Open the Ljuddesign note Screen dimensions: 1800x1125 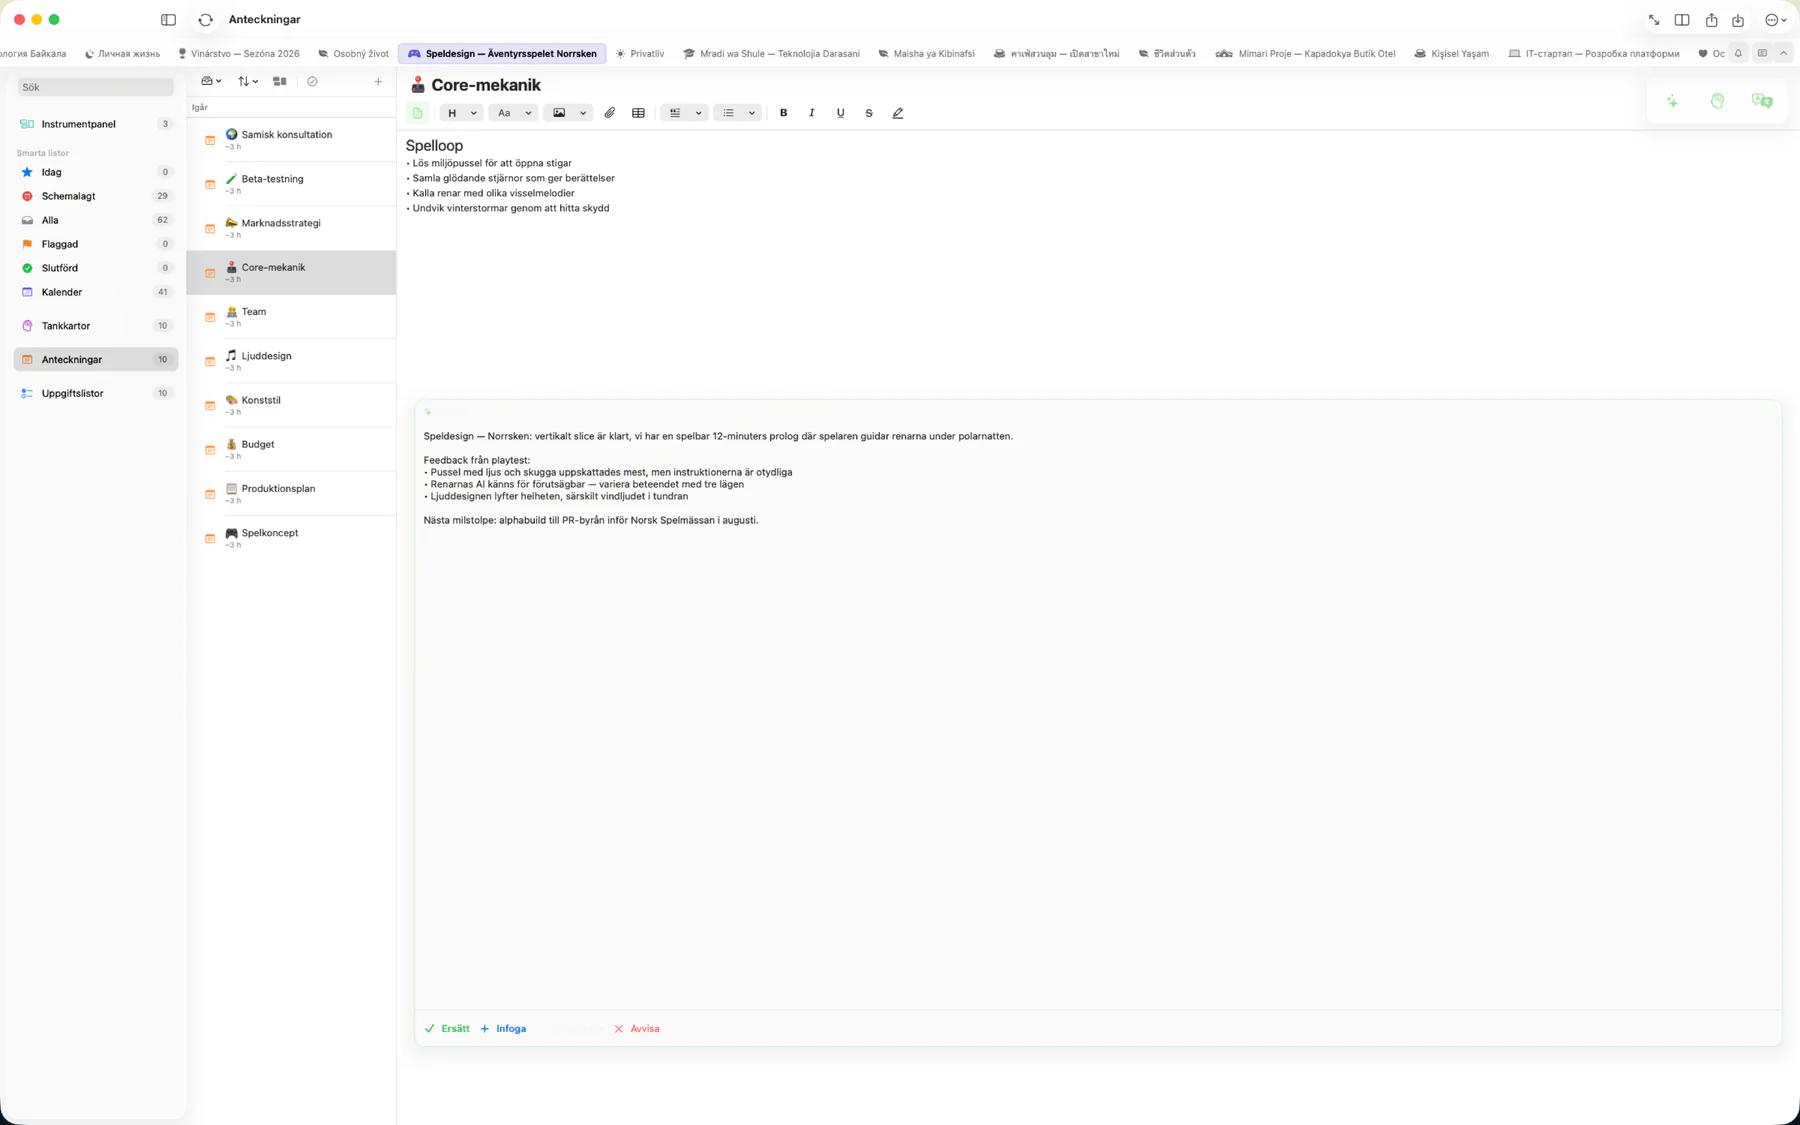291,361
